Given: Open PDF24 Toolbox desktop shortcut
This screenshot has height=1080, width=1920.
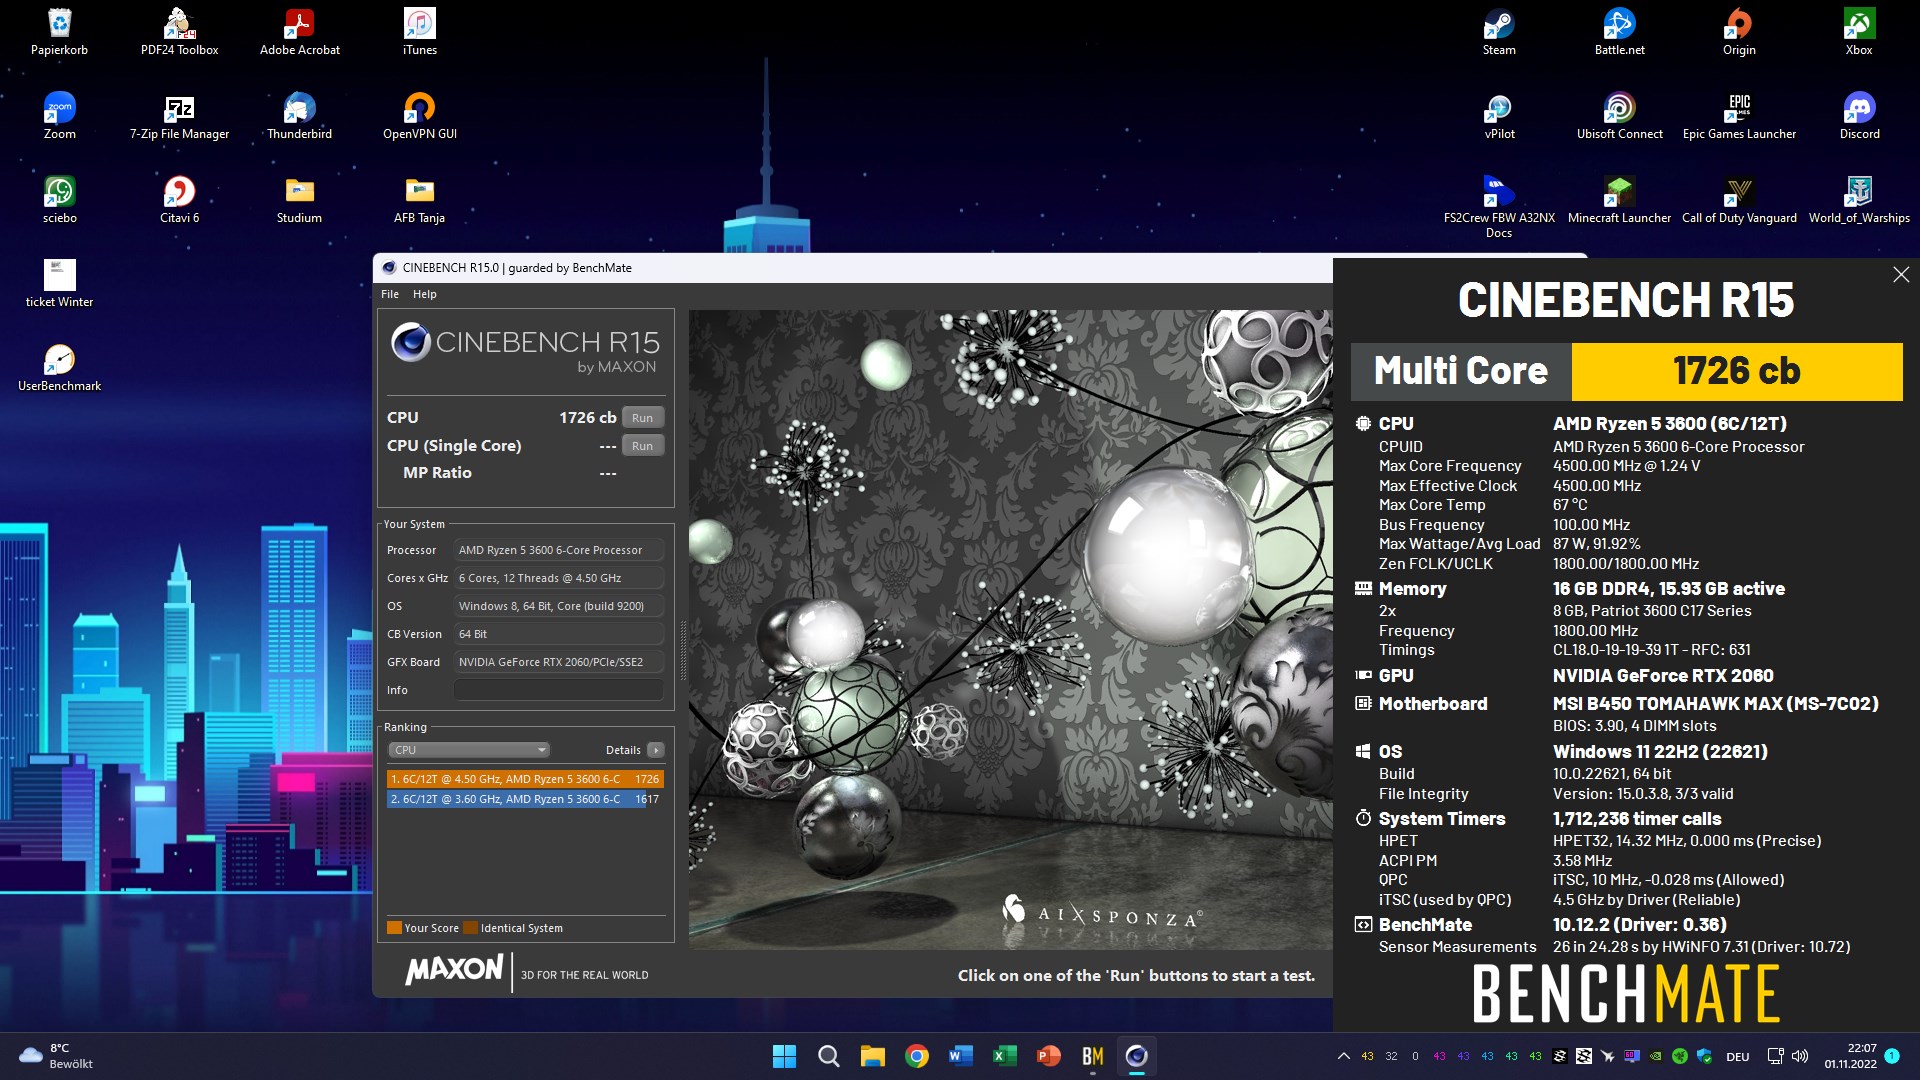Looking at the screenshot, I should (x=179, y=31).
